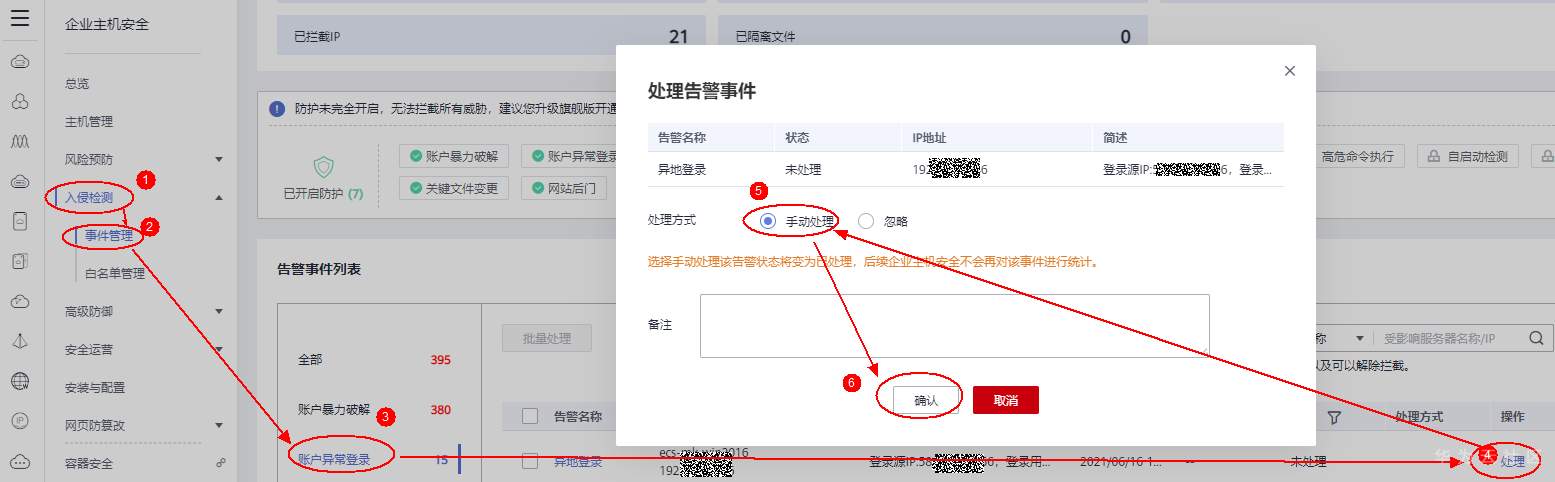
Task: Expand the 高级防御 submenu arrow
Action: tap(219, 311)
